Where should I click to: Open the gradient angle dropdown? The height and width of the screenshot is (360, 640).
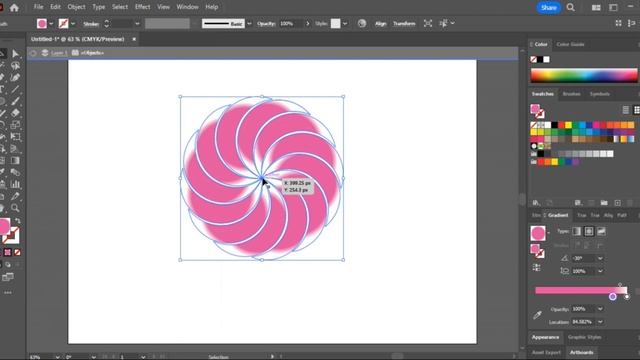600,258
